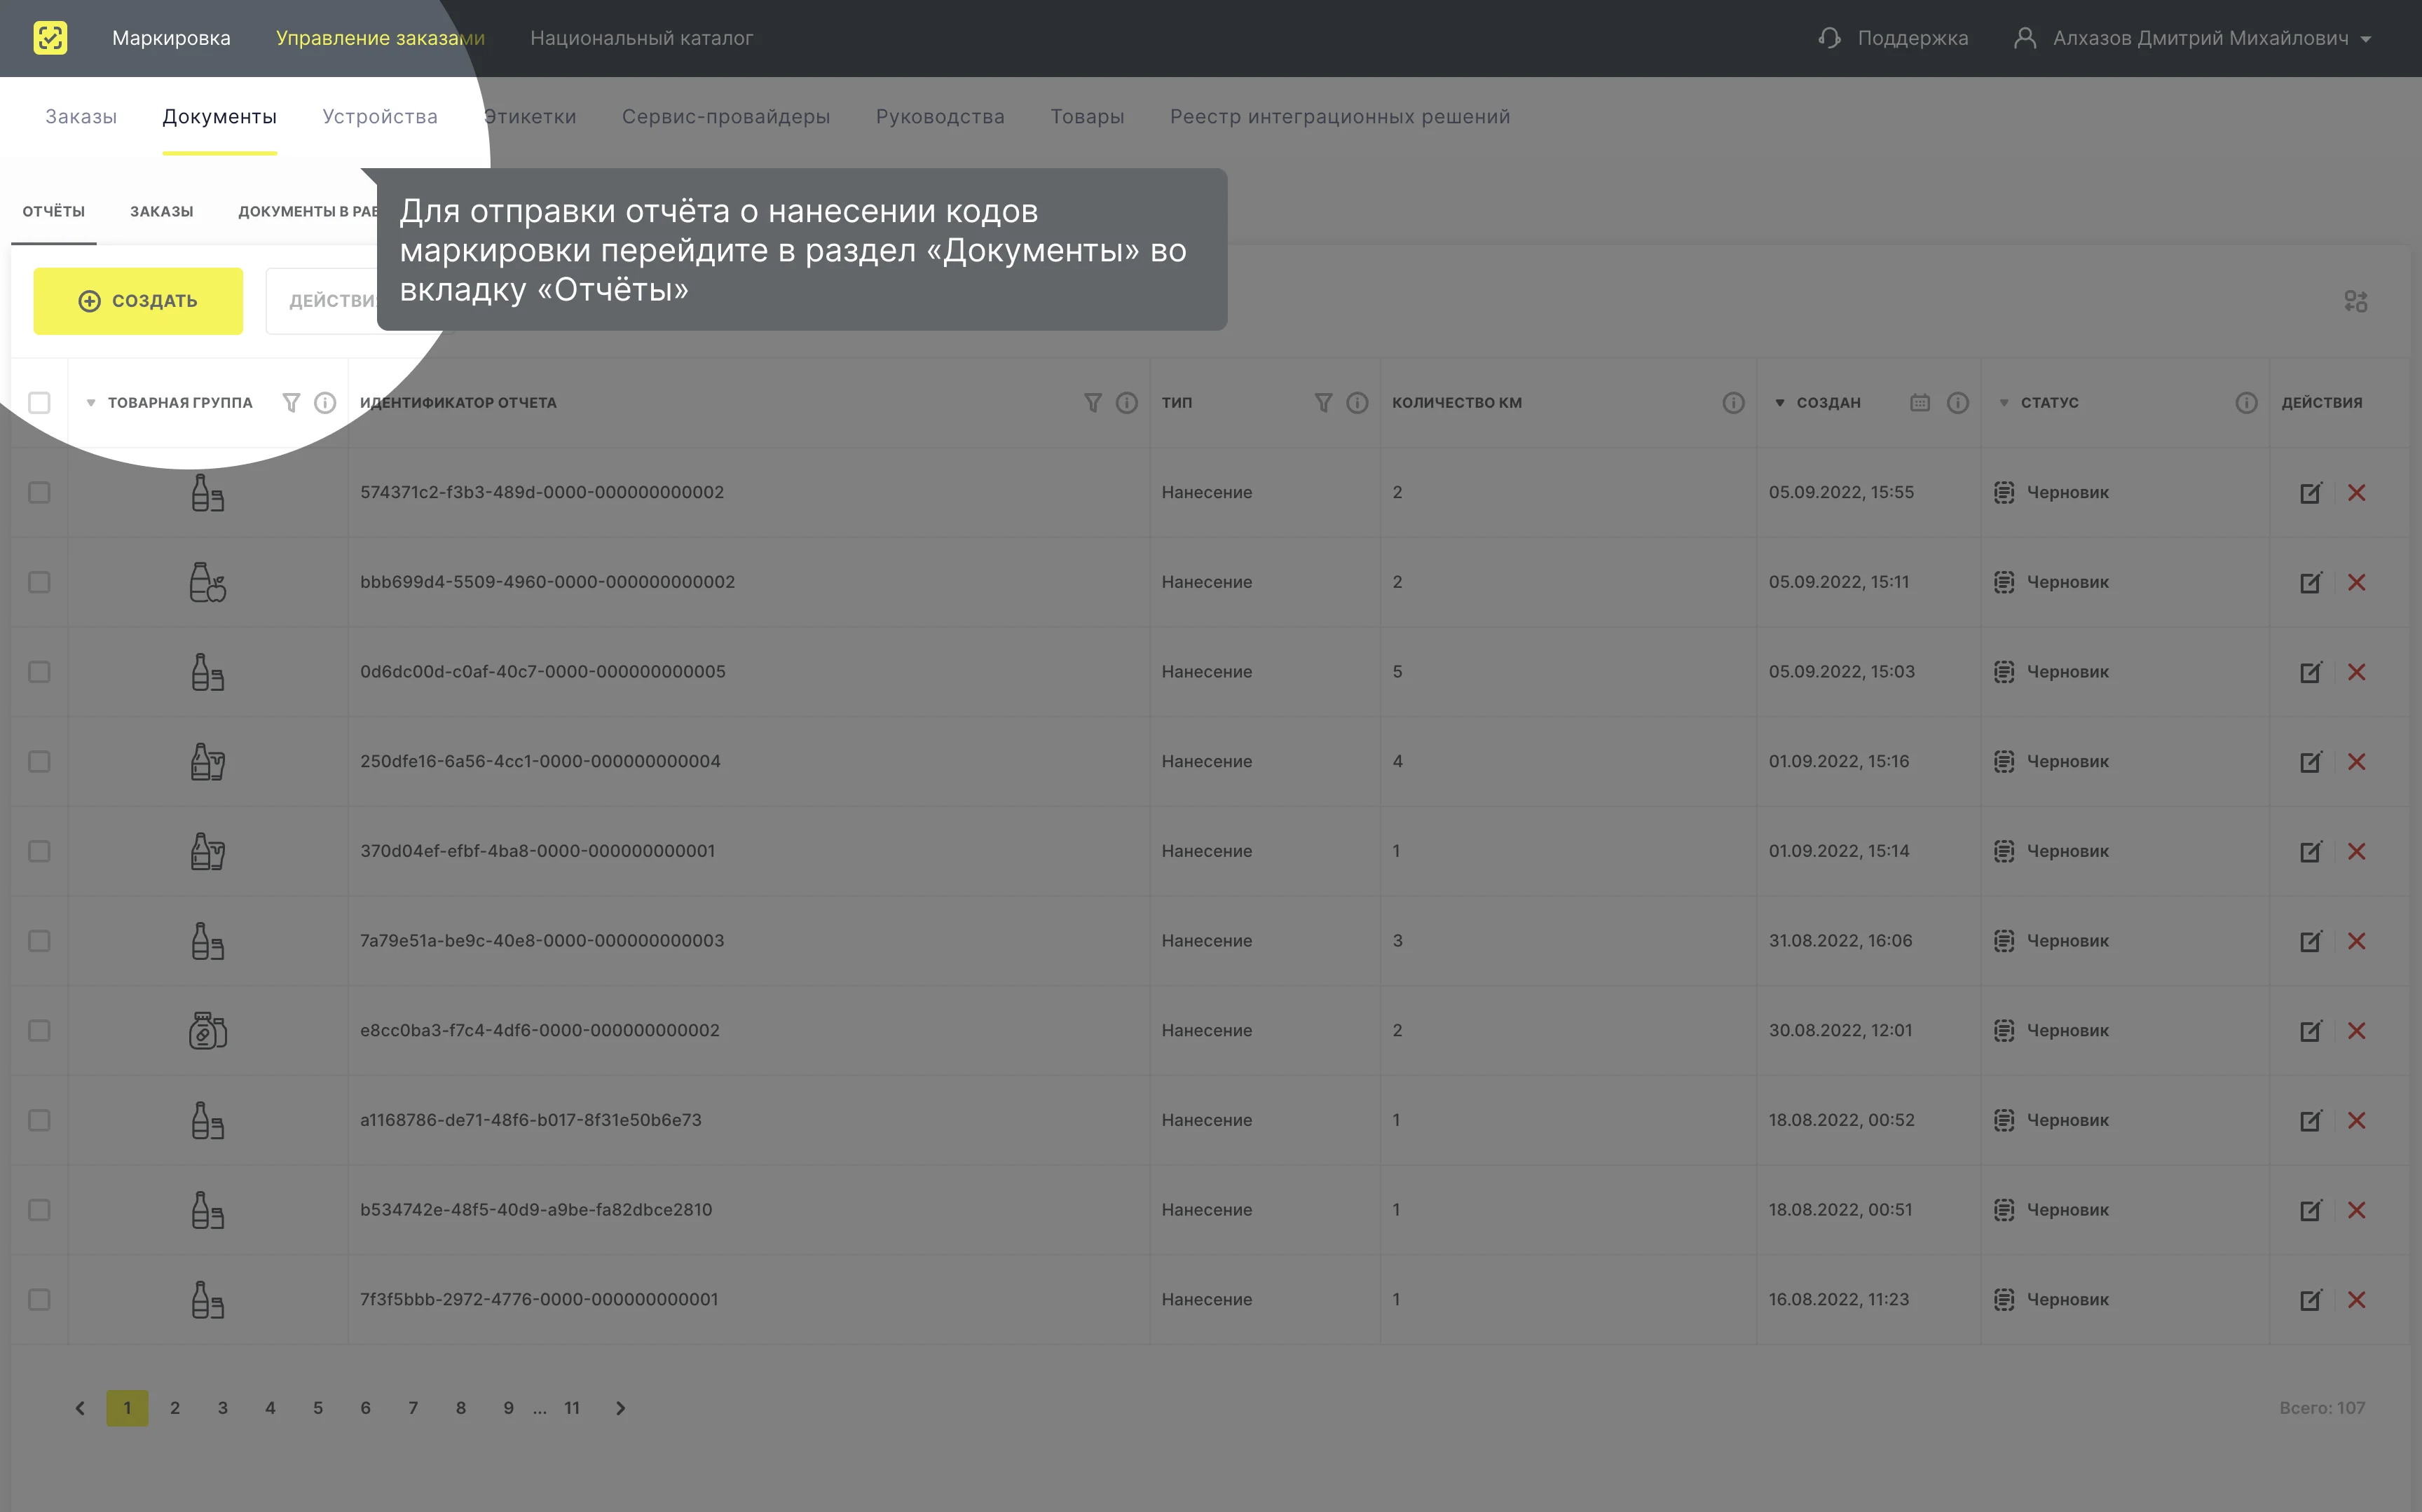
Task: Go to next page chevron
Action: click(620, 1408)
